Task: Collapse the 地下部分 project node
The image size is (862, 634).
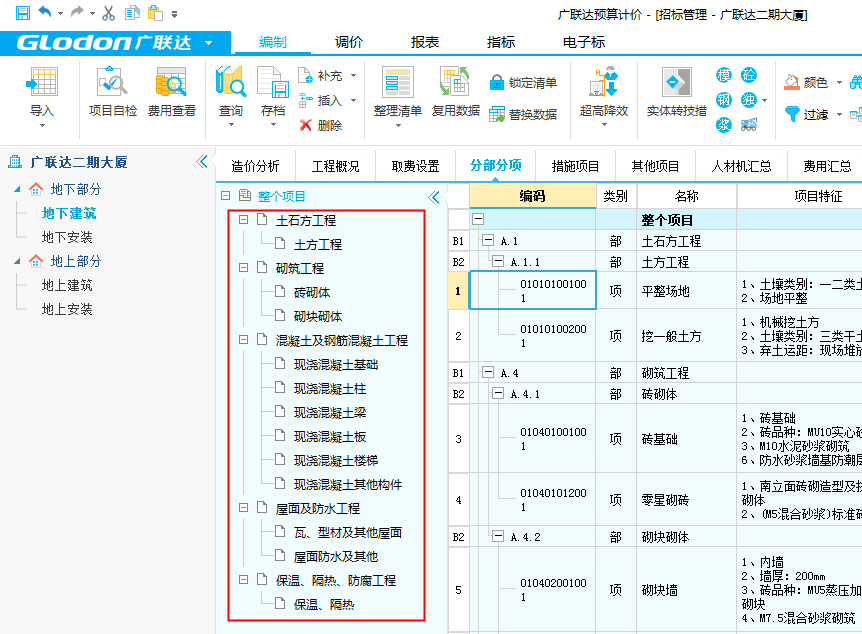Action: [x=17, y=189]
